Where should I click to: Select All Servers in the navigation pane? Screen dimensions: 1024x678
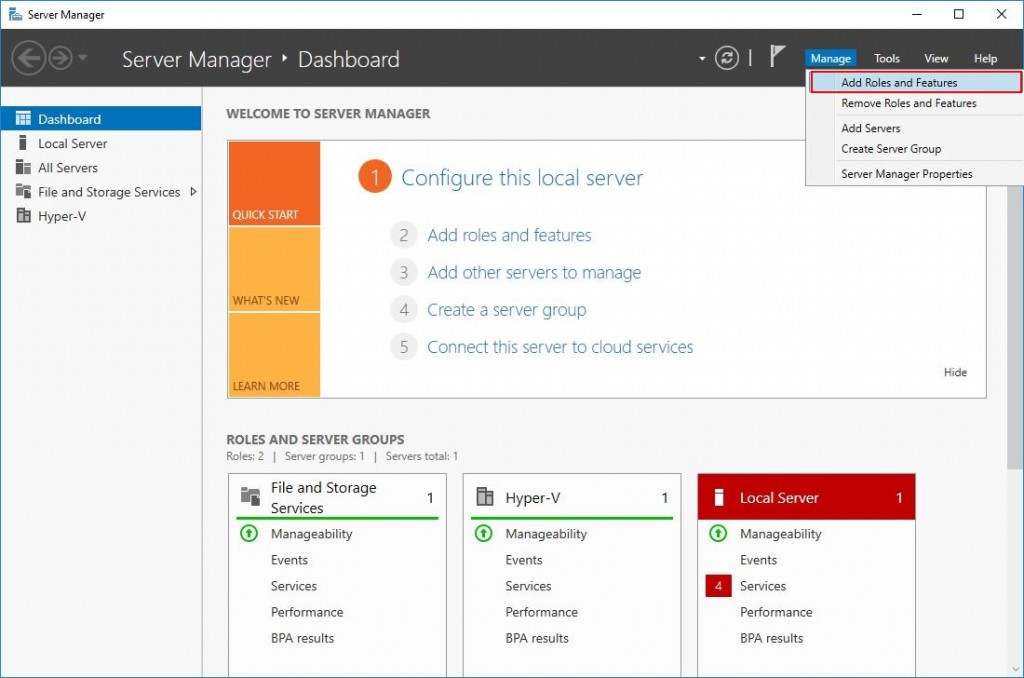(x=67, y=167)
